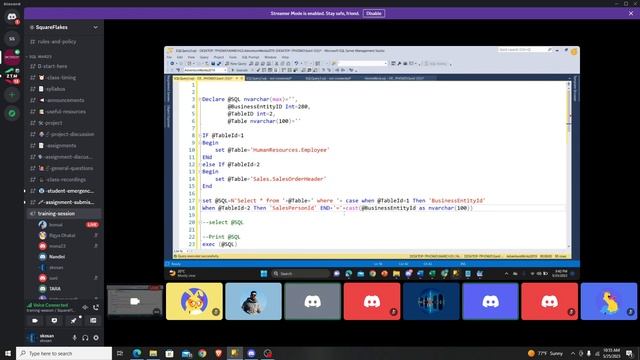Start an activity with rocket icon

(74, 321)
